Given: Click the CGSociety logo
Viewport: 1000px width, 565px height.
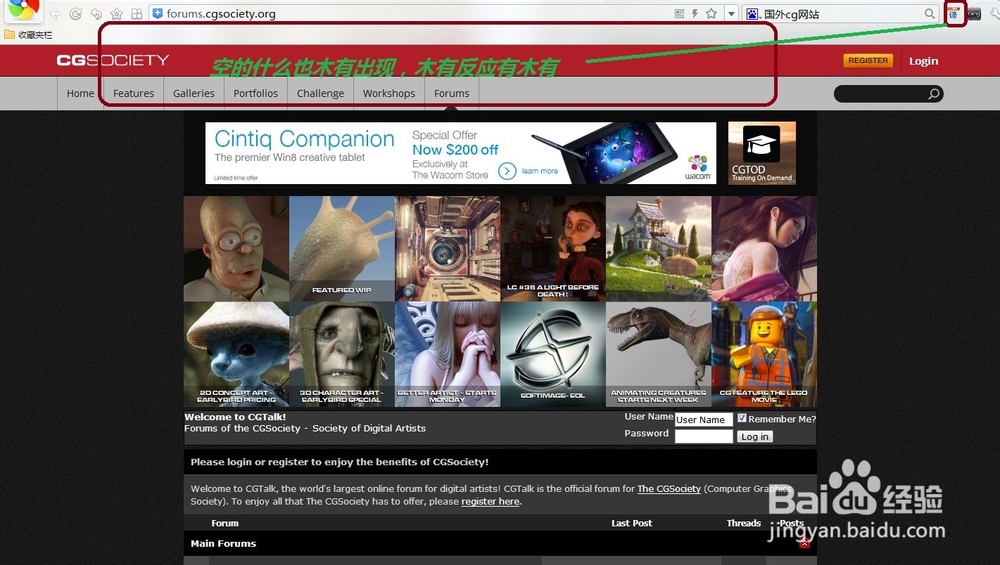Looking at the screenshot, I should click(113, 61).
